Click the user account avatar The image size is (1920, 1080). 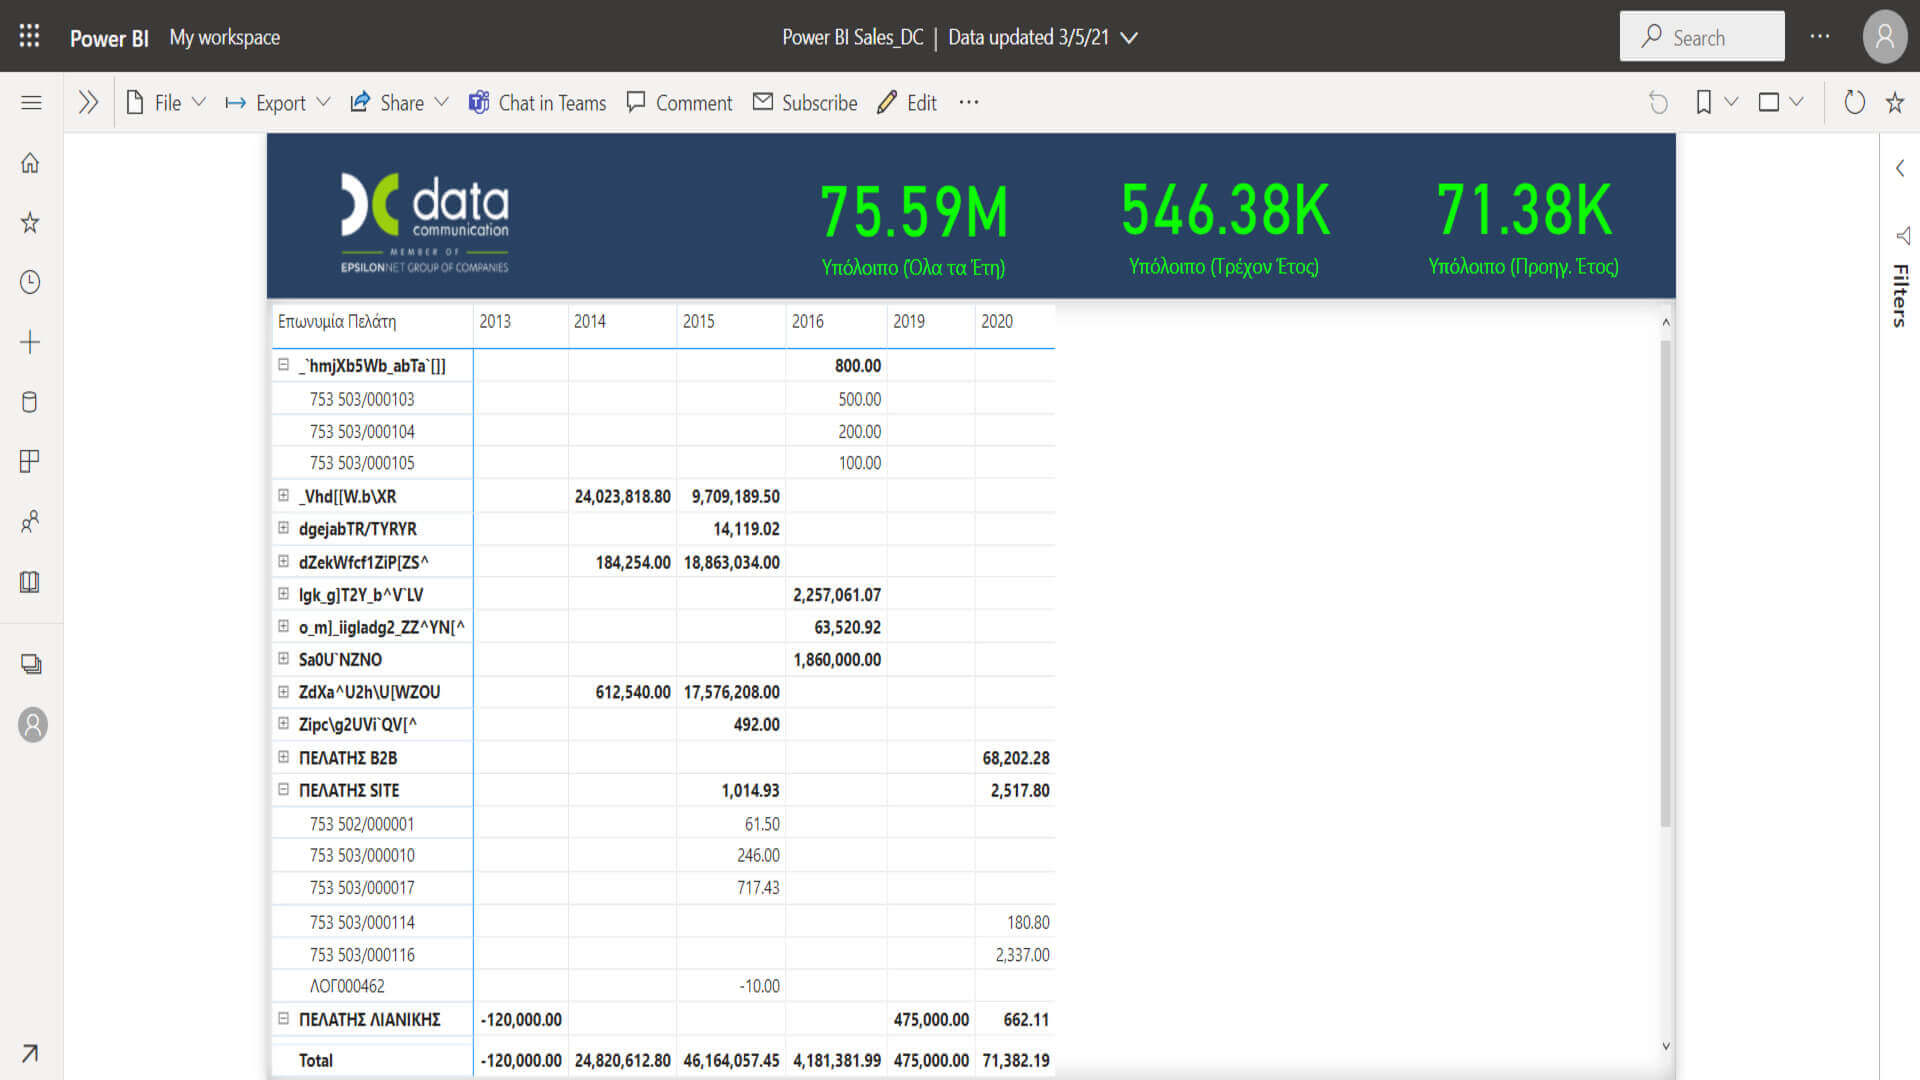pos(1885,37)
